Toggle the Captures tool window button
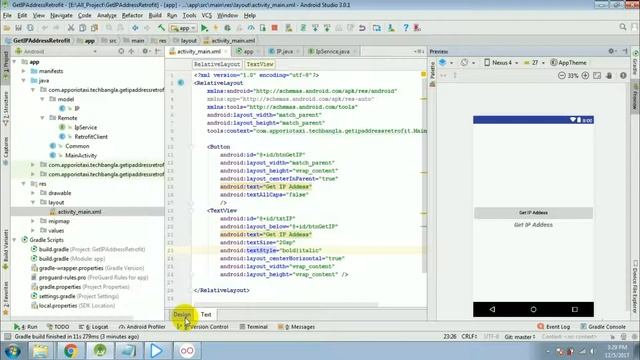The image size is (640, 360). point(6,151)
